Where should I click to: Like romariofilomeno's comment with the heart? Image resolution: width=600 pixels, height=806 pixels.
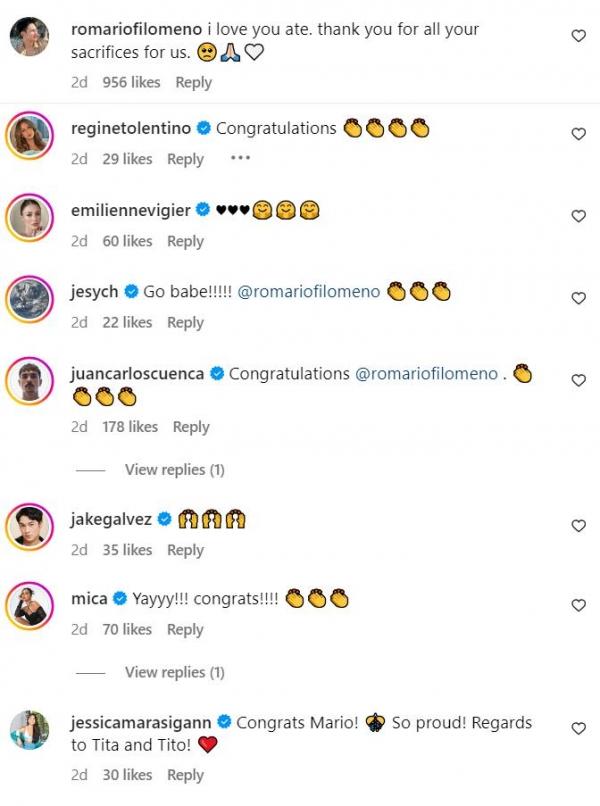tap(577, 36)
